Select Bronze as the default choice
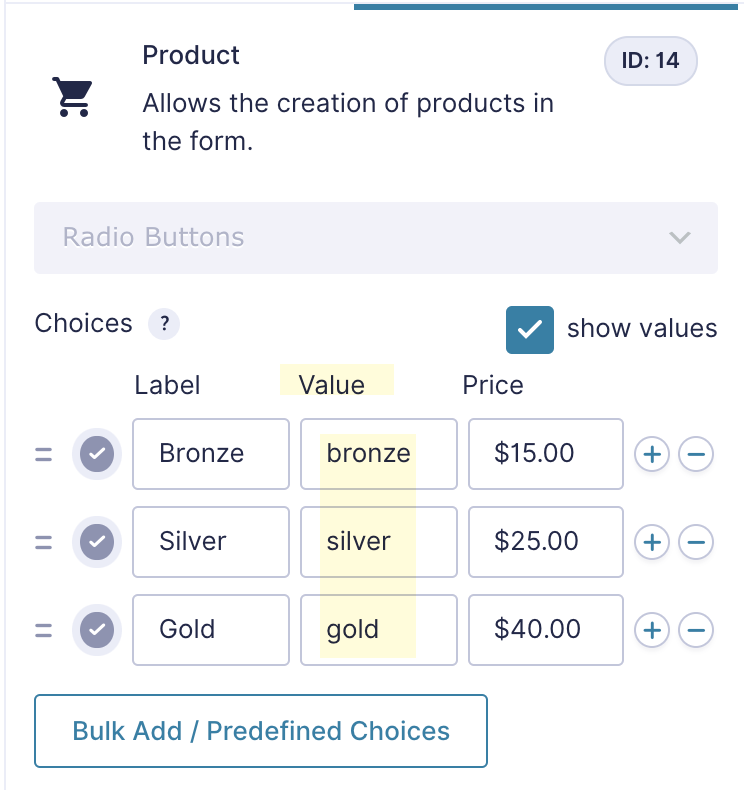The height and width of the screenshot is (790, 744). coord(97,454)
